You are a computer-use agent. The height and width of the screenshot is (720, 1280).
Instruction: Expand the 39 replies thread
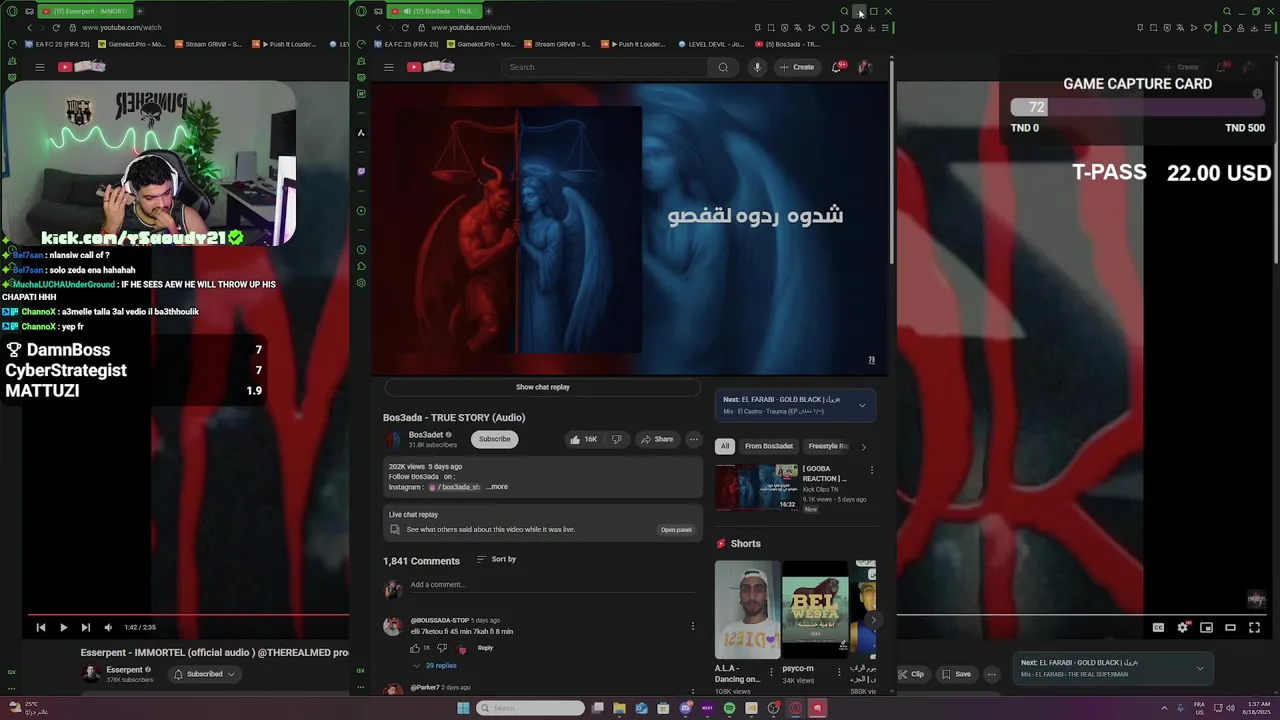coord(436,666)
